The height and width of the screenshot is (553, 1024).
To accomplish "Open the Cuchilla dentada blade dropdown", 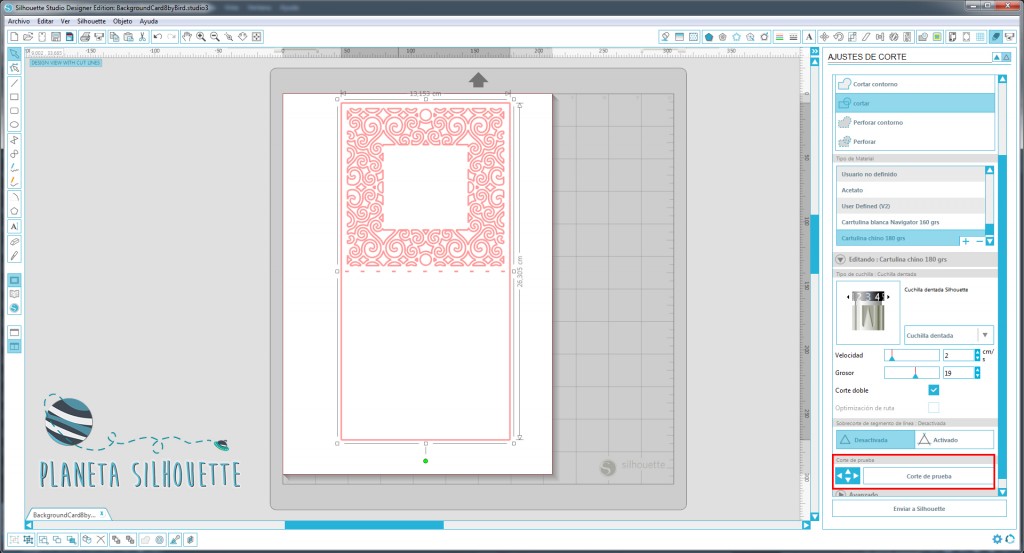I will 949,335.
